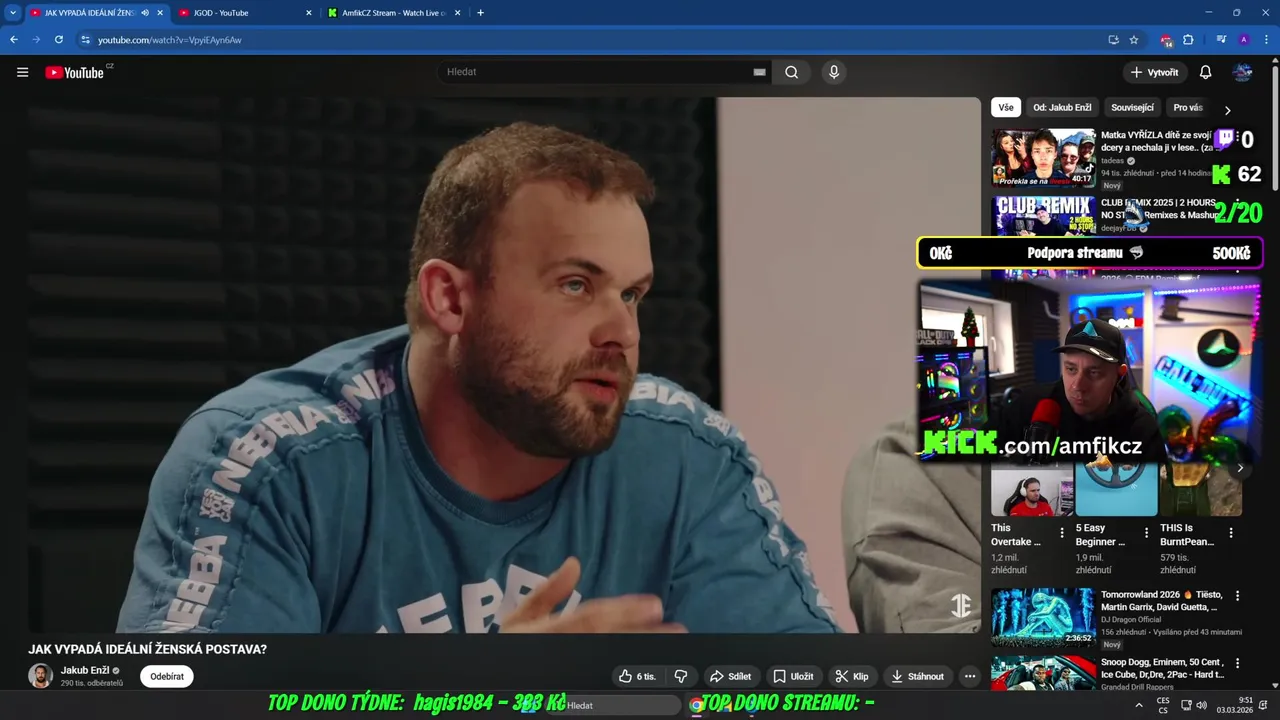The height and width of the screenshot is (720, 1280).
Task: Open the Tomorrowland 2026 video thumbnail
Action: pyautogui.click(x=1043, y=617)
